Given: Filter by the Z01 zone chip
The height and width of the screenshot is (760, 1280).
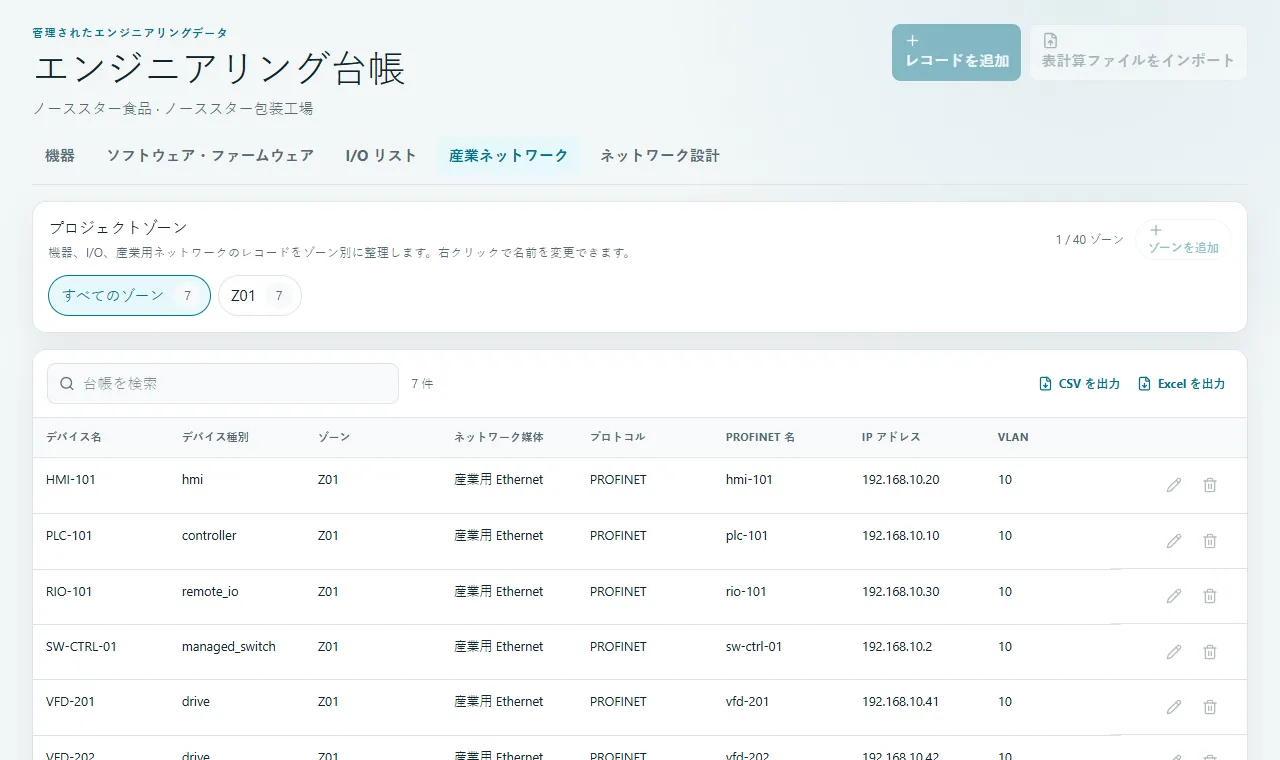Looking at the screenshot, I should (260, 295).
